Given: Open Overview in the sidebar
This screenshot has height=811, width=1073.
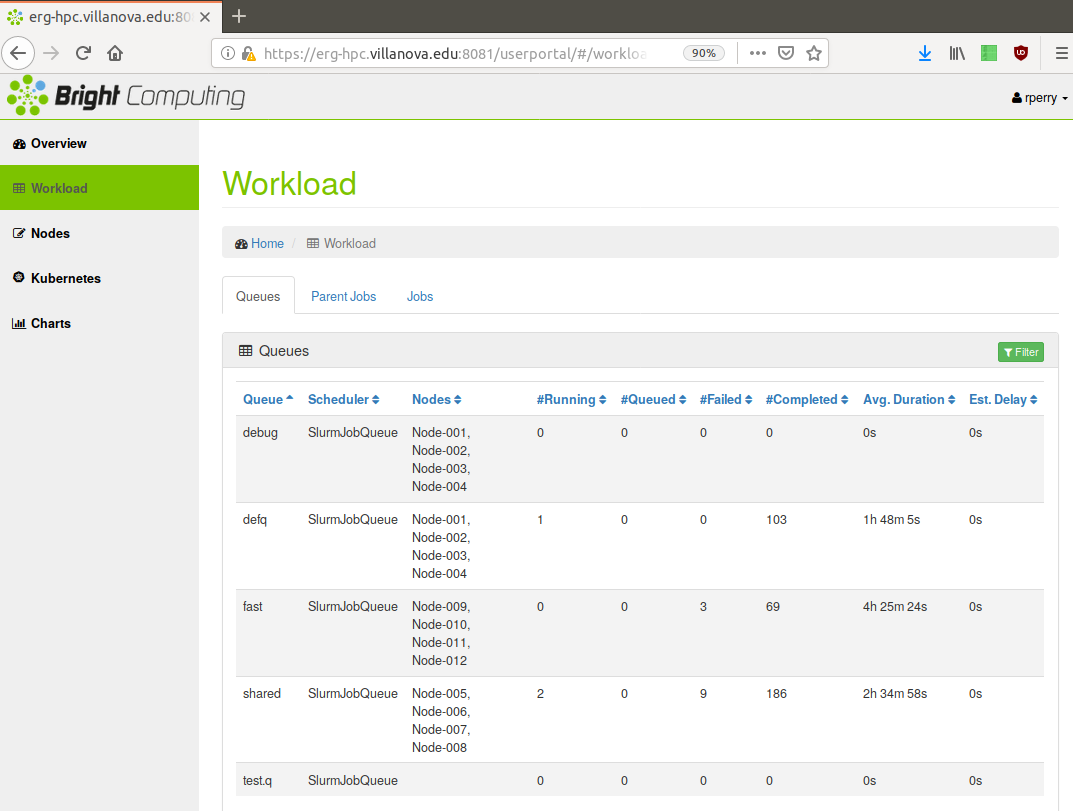Looking at the screenshot, I should (99, 143).
